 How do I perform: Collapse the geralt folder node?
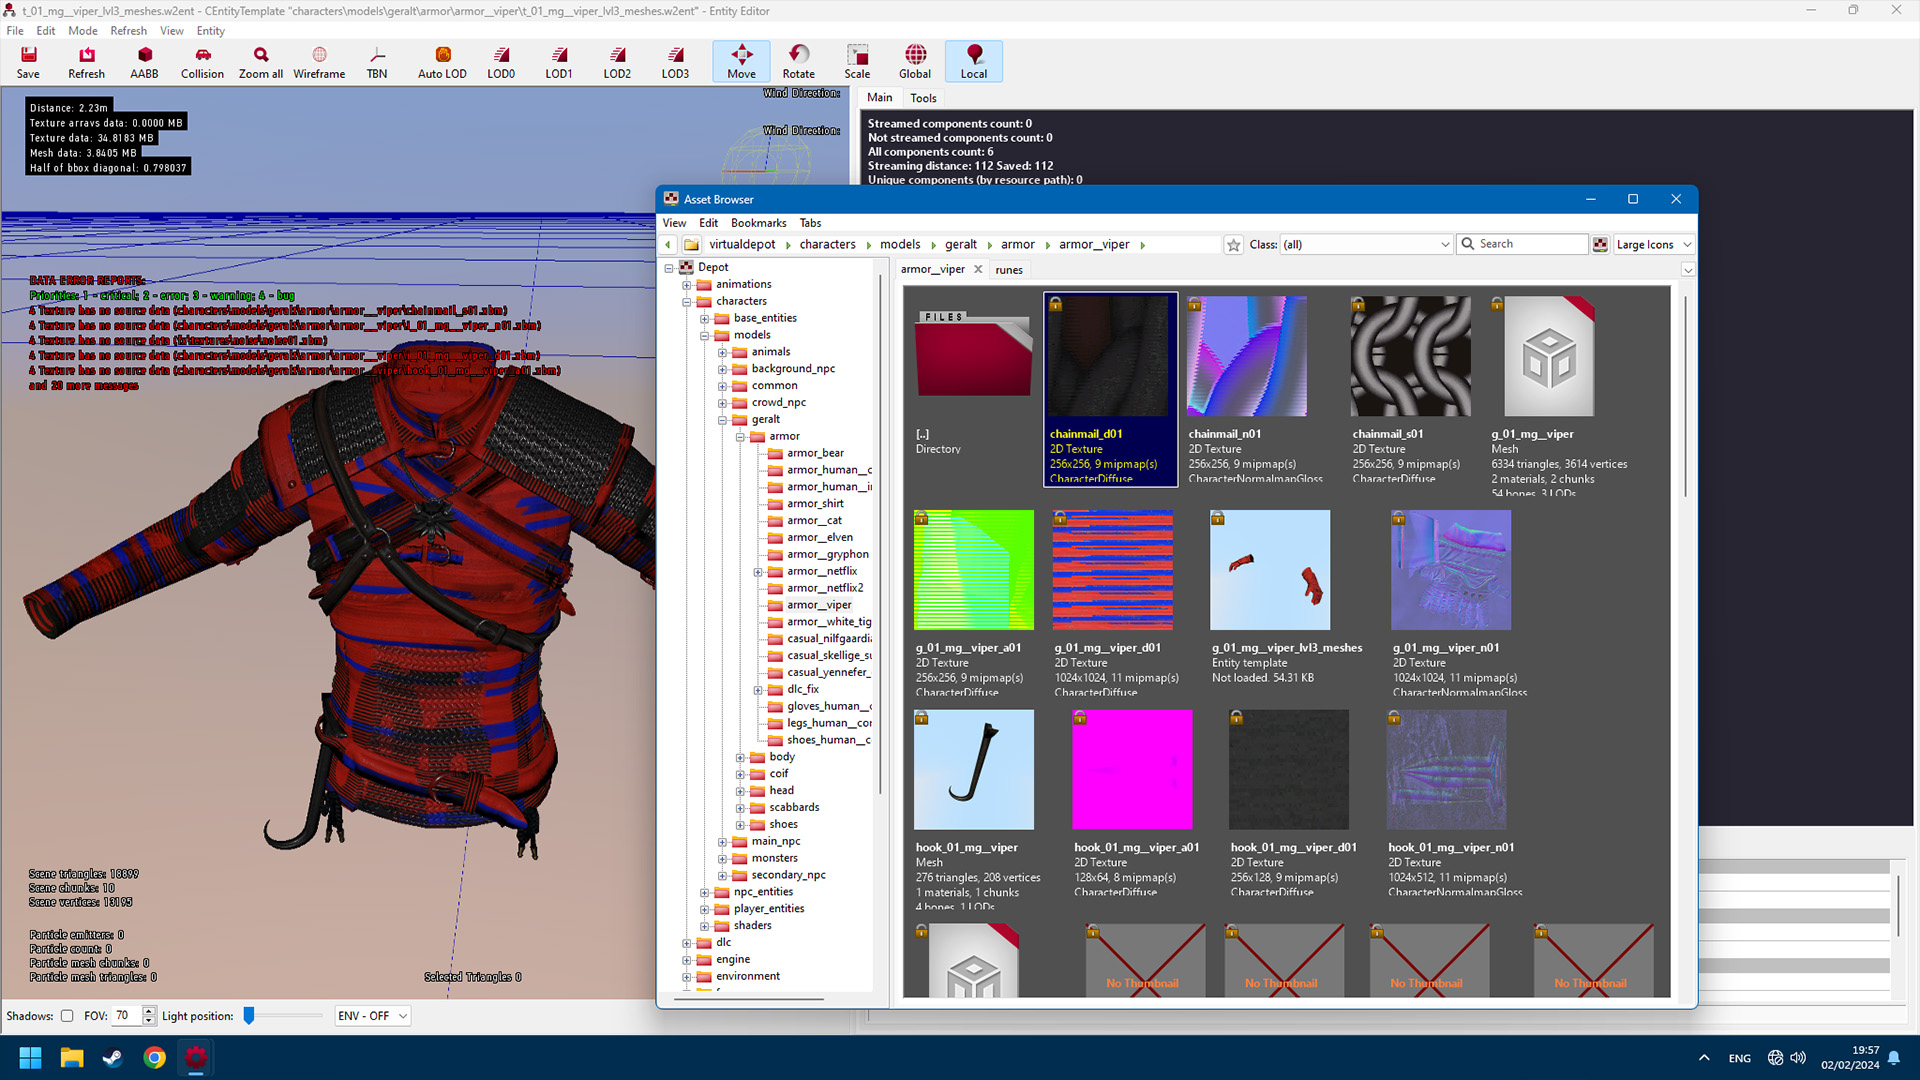[x=722, y=420]
